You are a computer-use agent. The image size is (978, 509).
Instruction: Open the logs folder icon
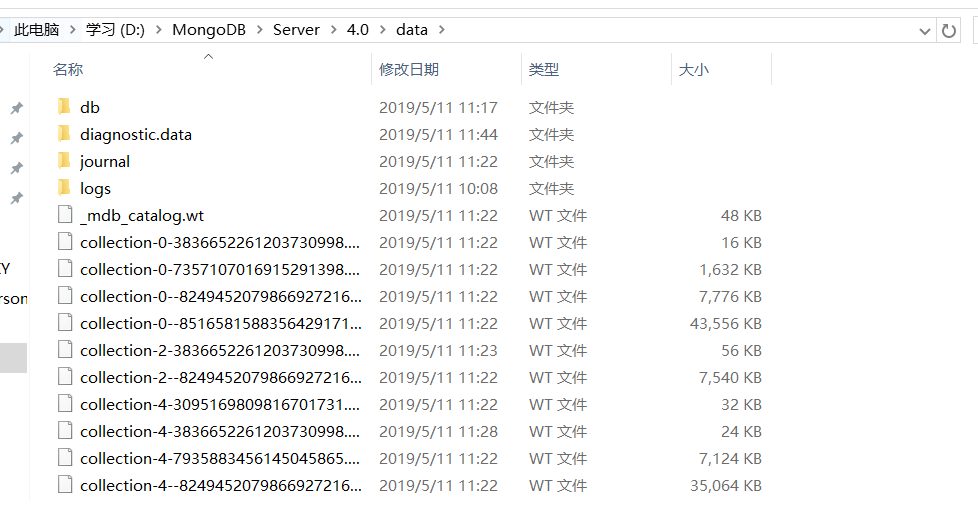[x=64, y=187]
